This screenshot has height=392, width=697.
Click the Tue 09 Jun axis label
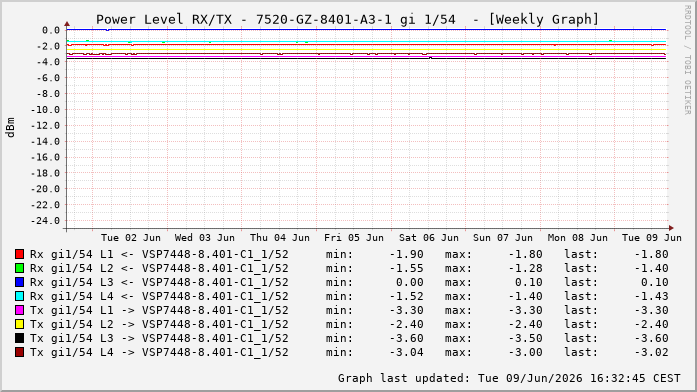652,238
